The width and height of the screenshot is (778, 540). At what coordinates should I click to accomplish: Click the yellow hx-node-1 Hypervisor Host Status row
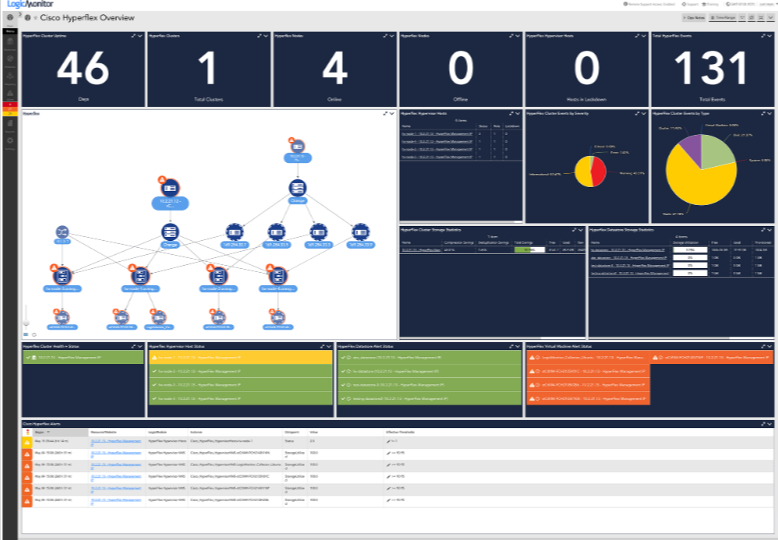coord(241,357)
